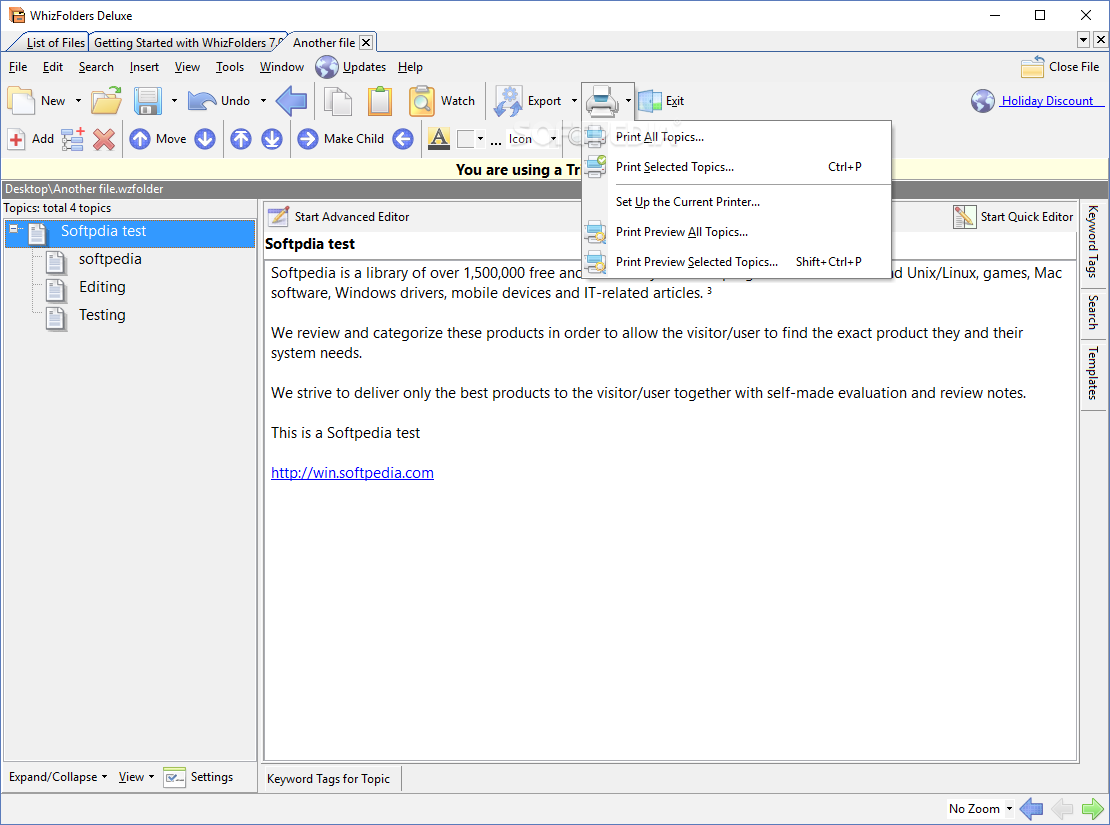Open the Insert menu
The height and width of the screenshot is (825, 1110).
[x=144, y=67]
